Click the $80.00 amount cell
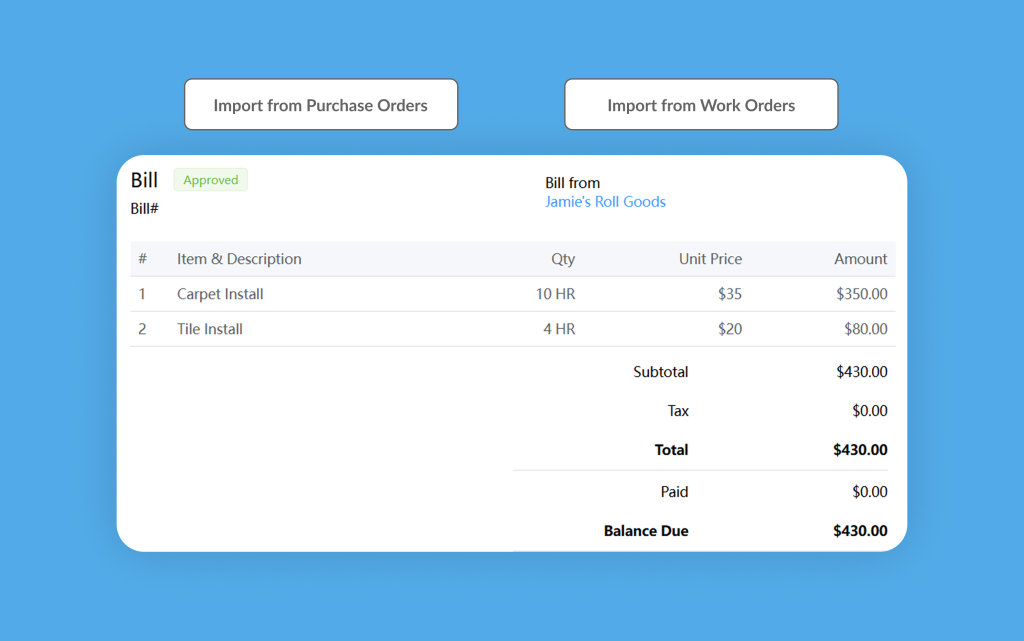This screenshot has height=641, width=1024. (865, 329)
